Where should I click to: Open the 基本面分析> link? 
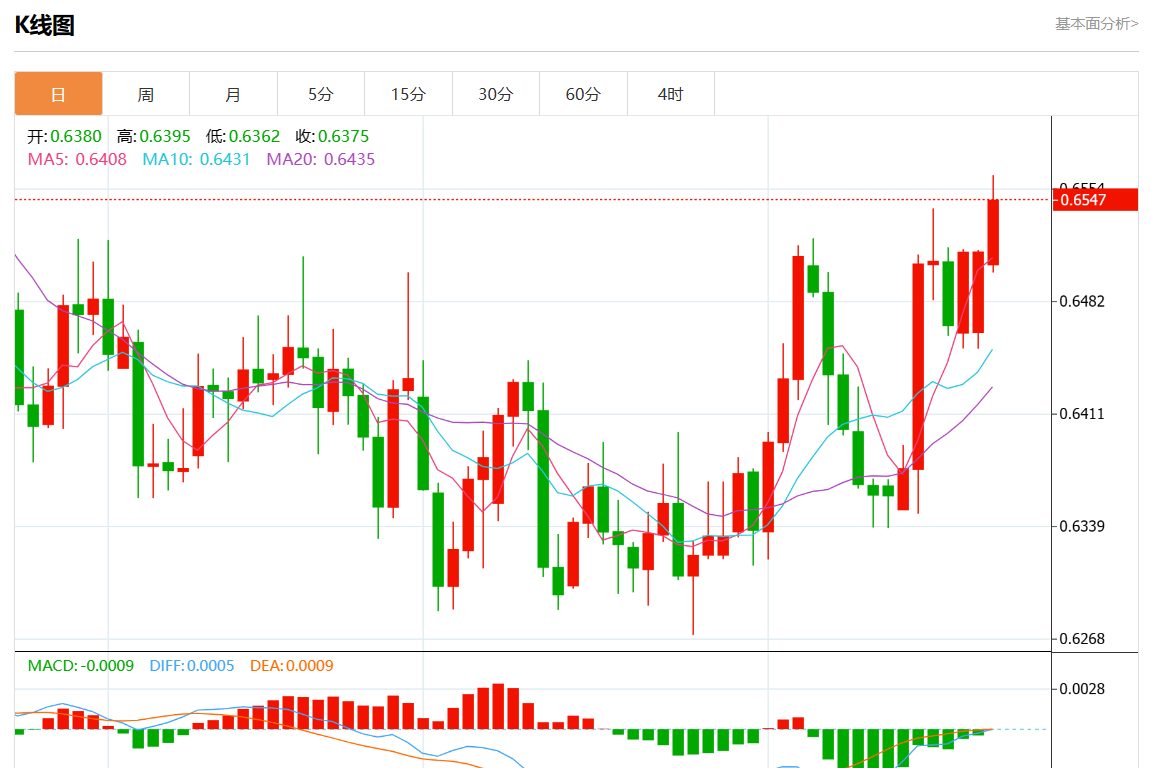1096,23
